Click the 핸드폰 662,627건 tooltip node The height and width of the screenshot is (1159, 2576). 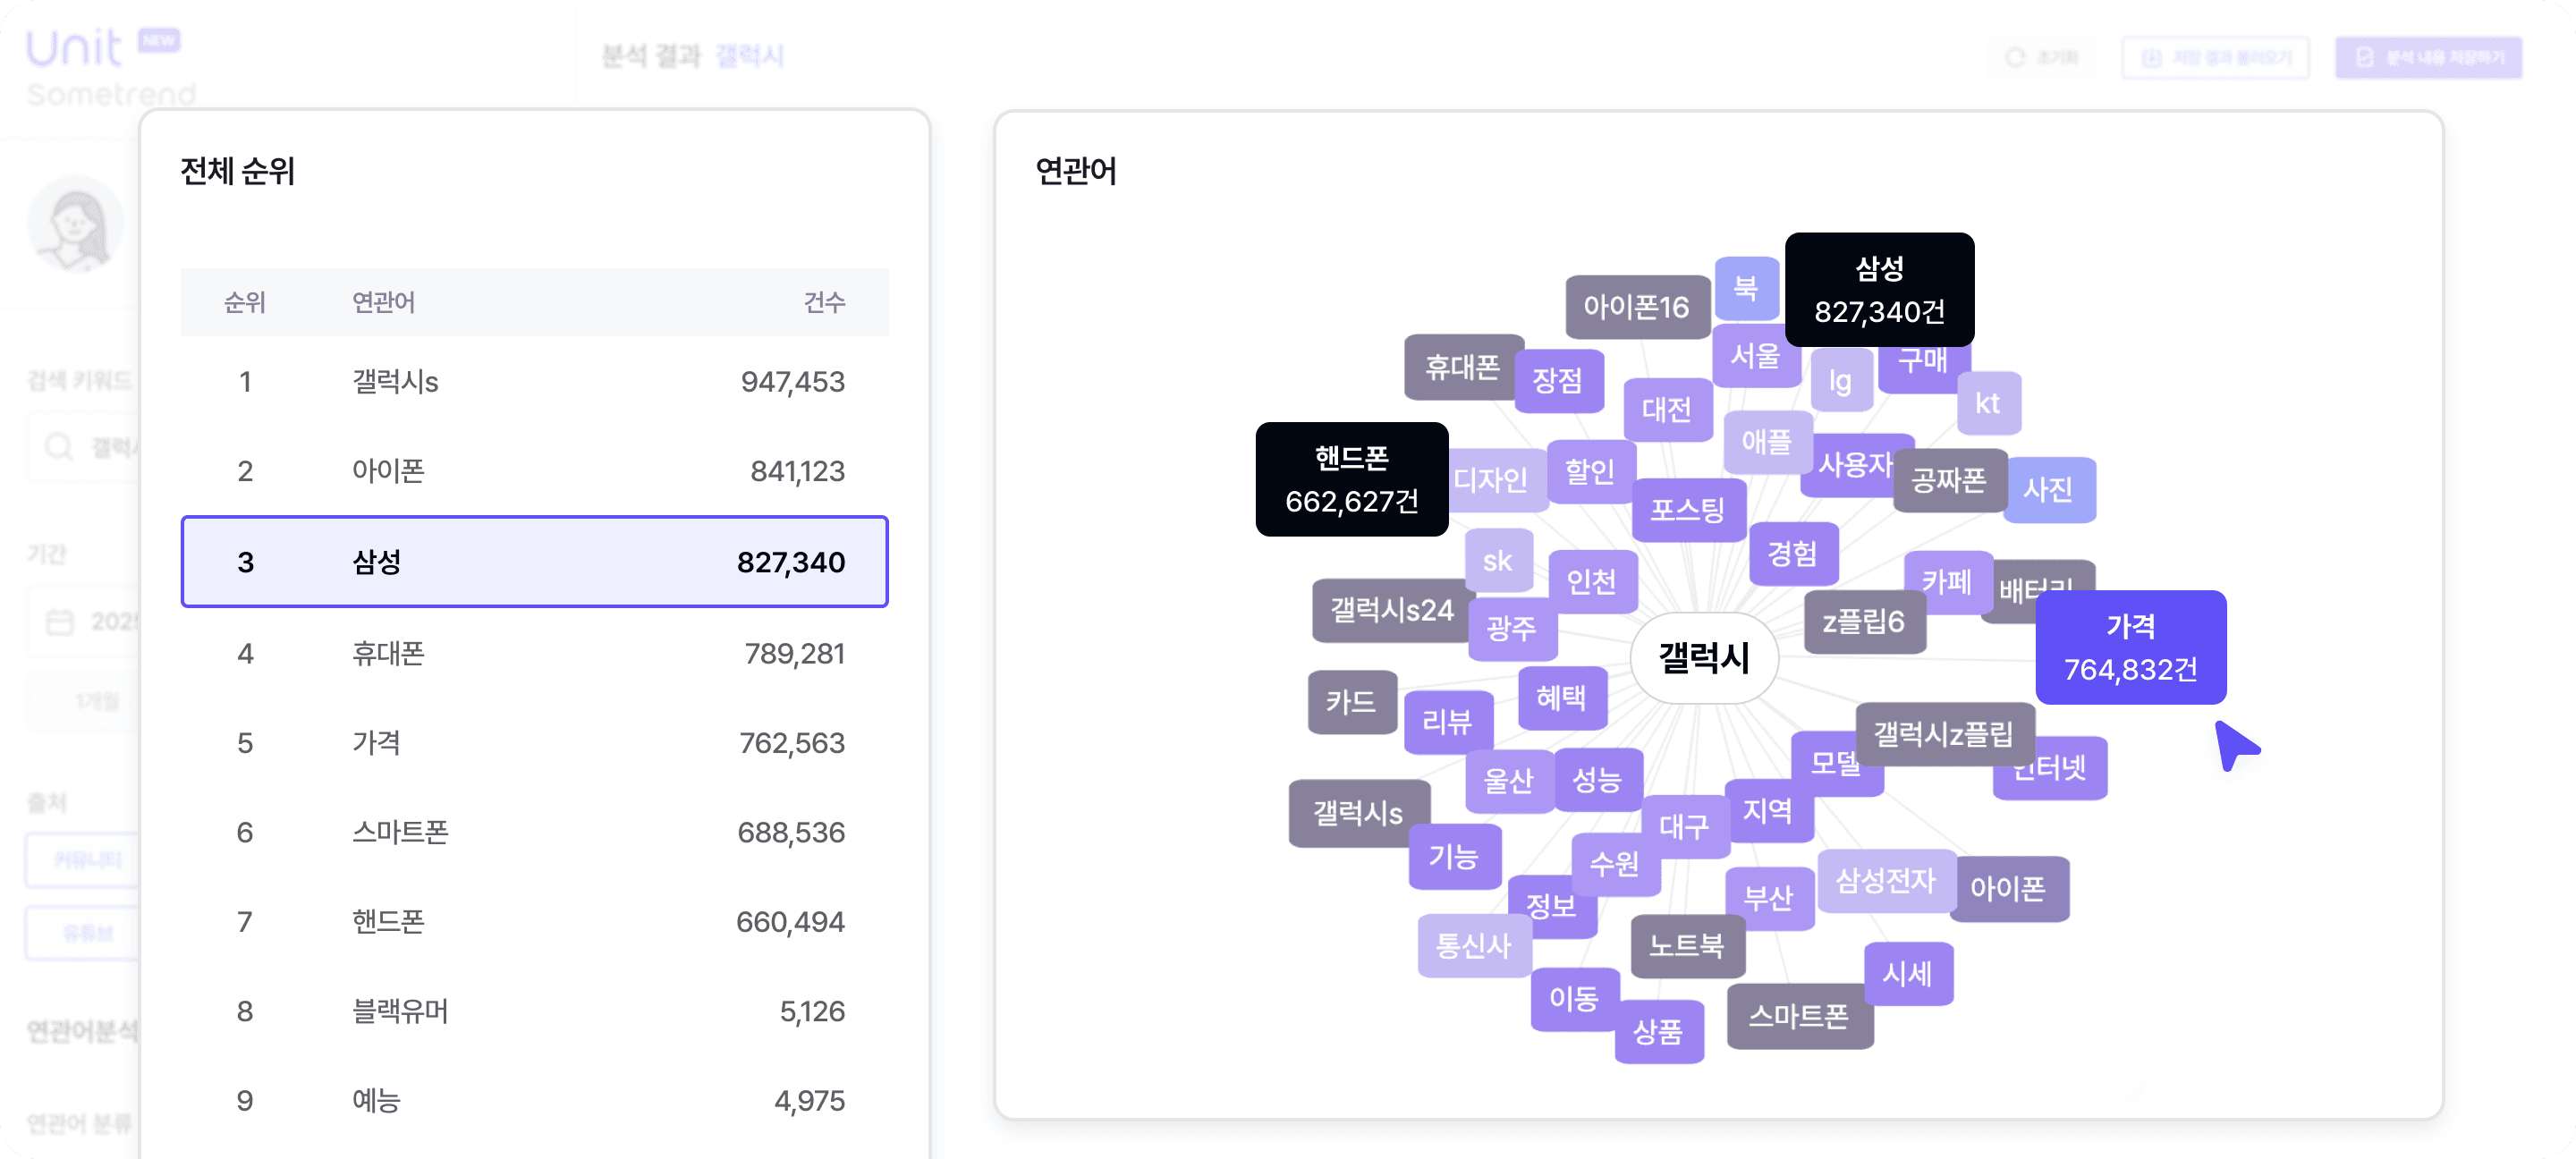pos(1352,479)
